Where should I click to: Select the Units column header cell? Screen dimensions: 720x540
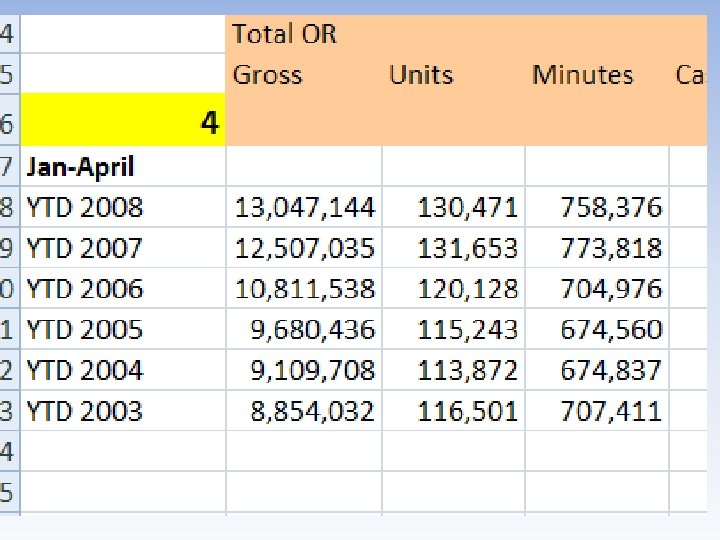click(x=421, y=75)
